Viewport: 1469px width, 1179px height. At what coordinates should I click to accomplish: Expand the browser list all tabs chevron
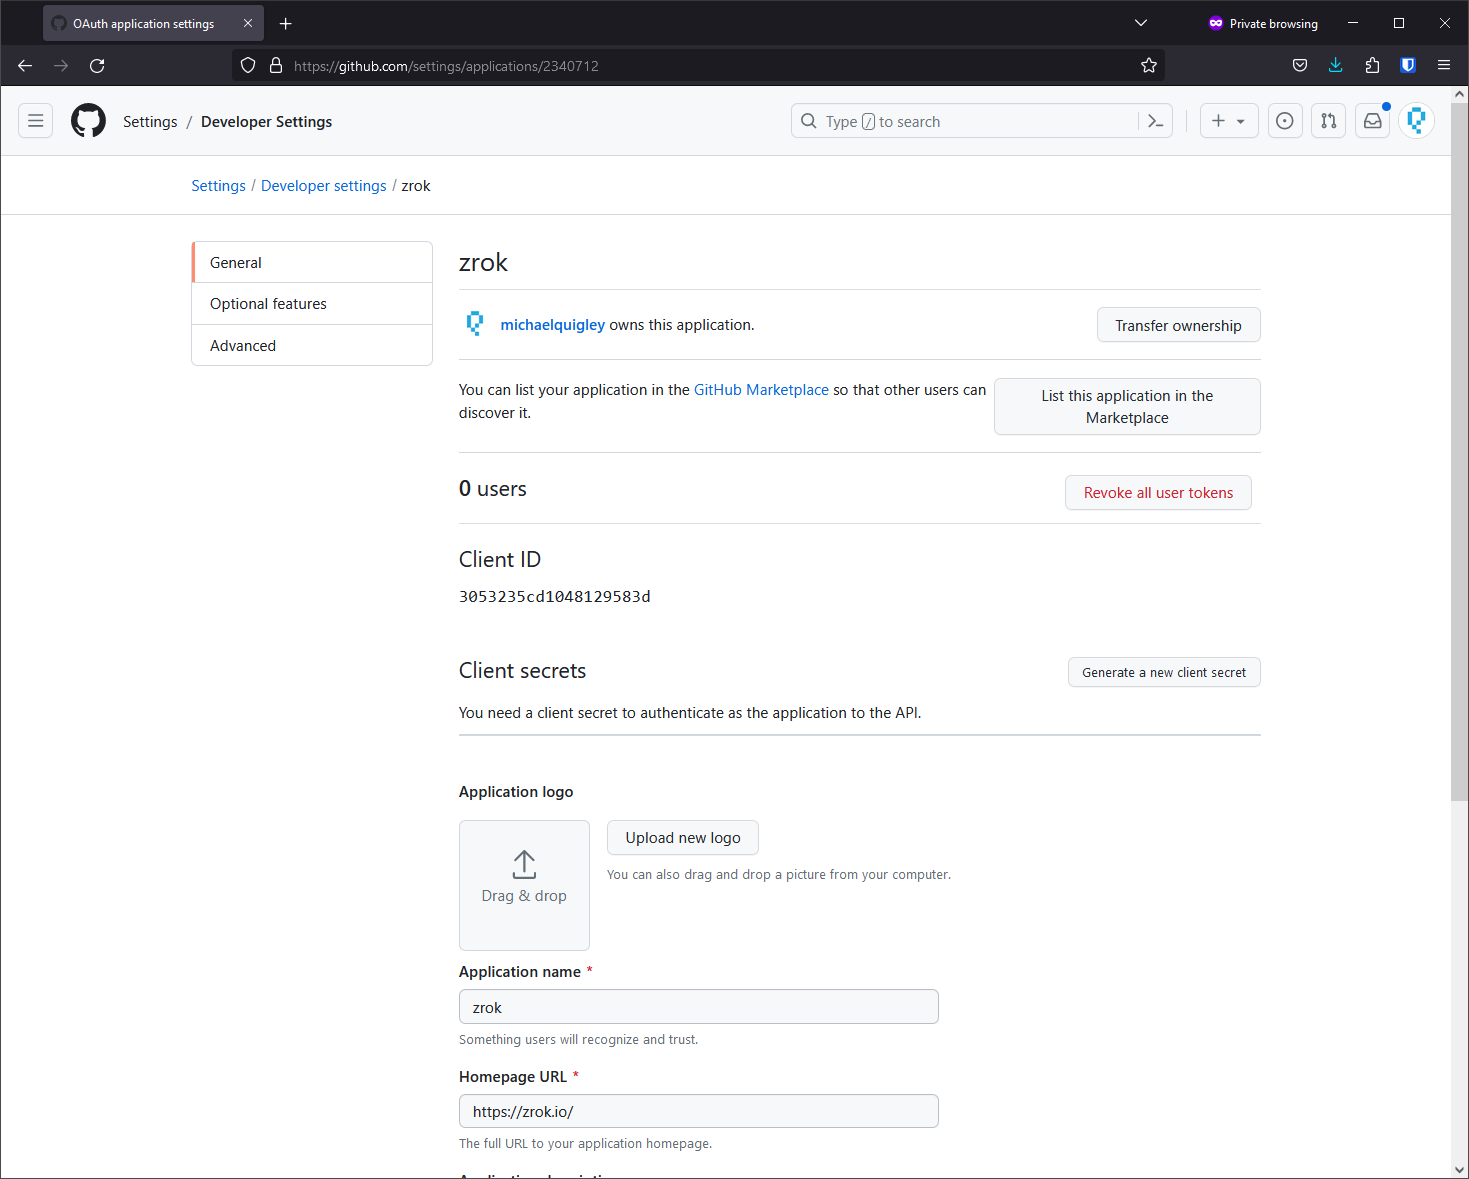pyautogui.click(x=1141, y=23)
